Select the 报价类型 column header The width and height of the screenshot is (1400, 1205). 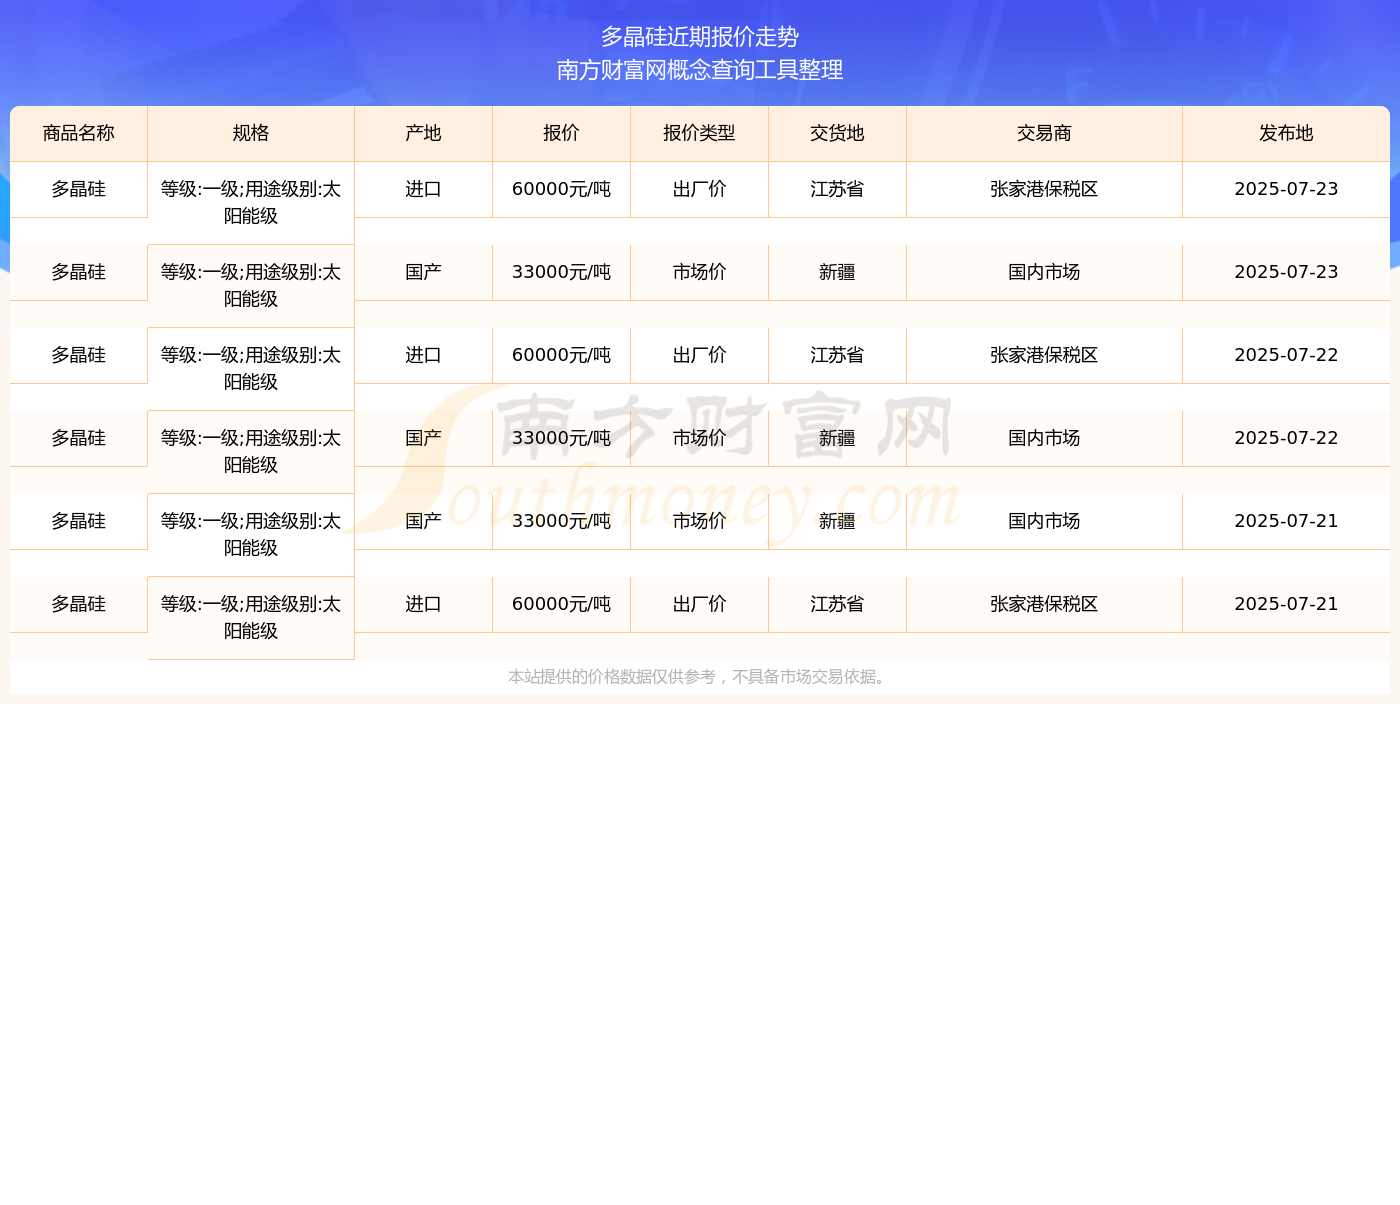tap(699, 133)
